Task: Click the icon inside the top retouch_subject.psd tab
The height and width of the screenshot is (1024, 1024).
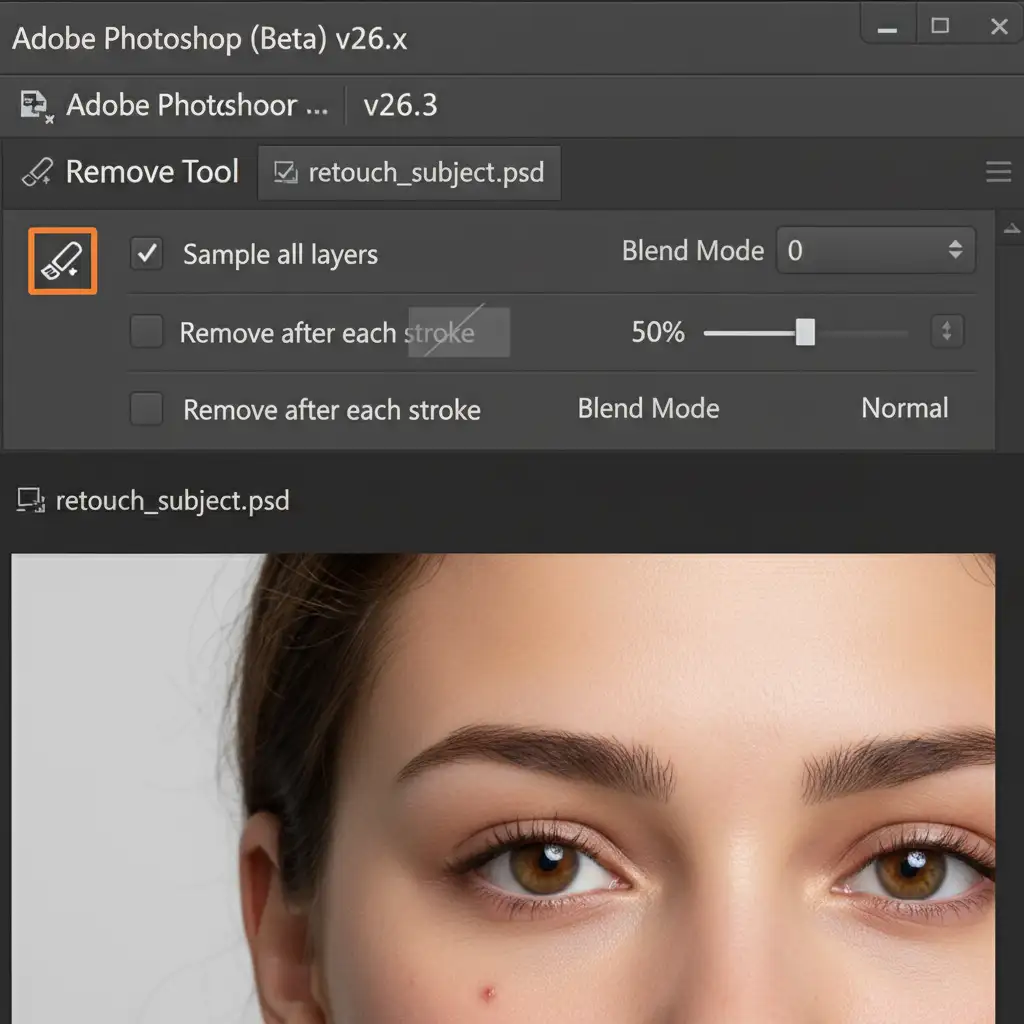Action: coord(286,172)
